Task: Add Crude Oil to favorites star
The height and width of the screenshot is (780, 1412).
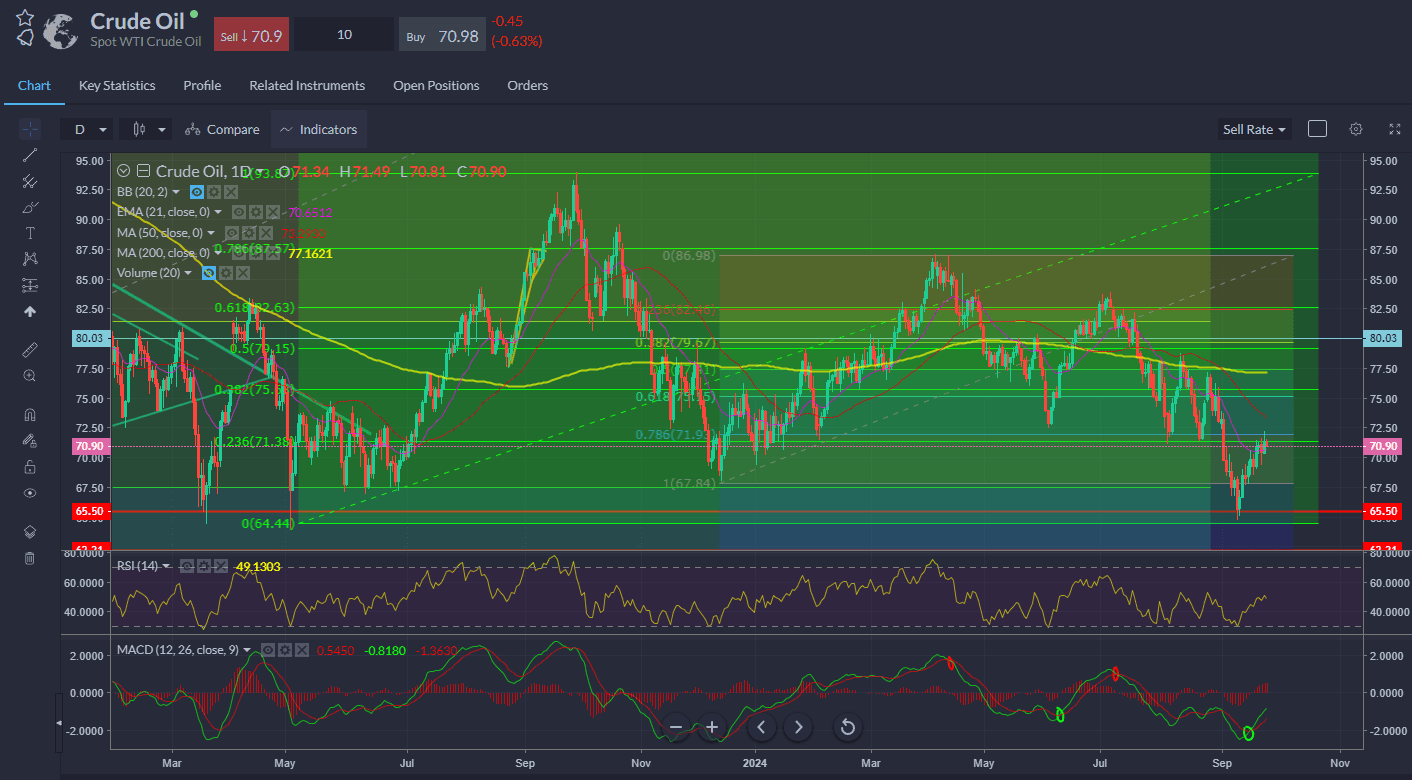Action: pos(25,18)
